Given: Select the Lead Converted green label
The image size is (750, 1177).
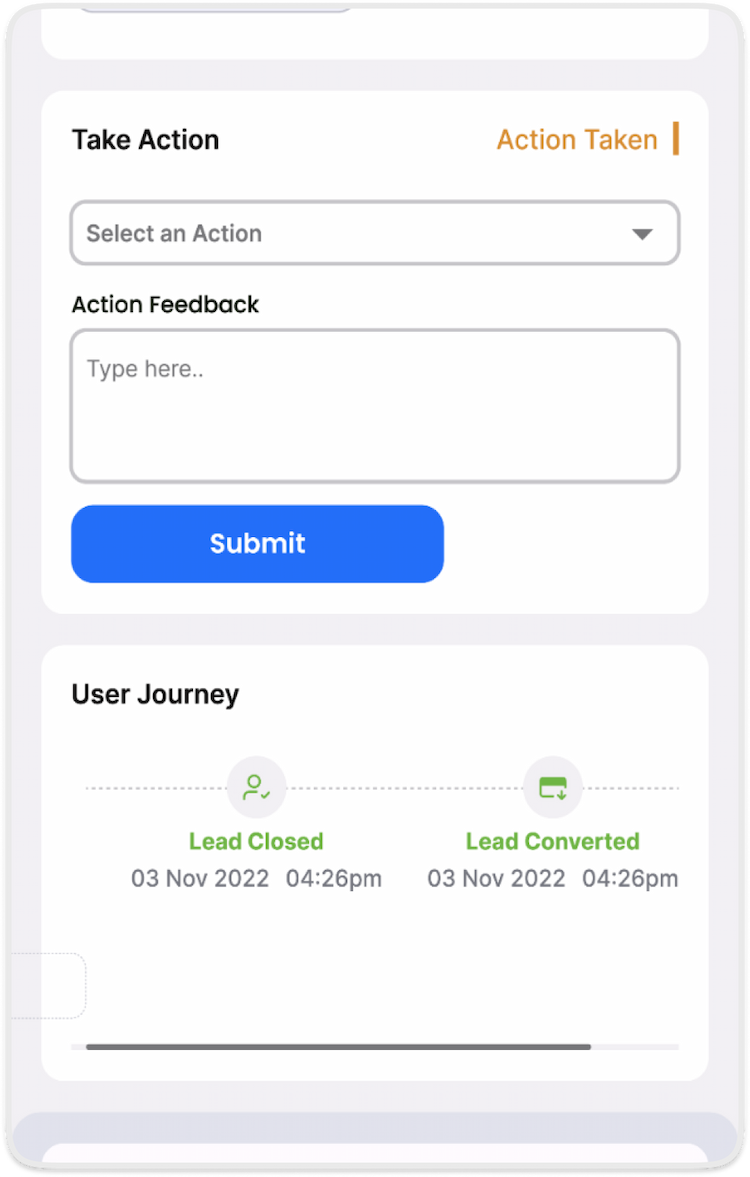Looking at the screenshot, I should 552,841.
